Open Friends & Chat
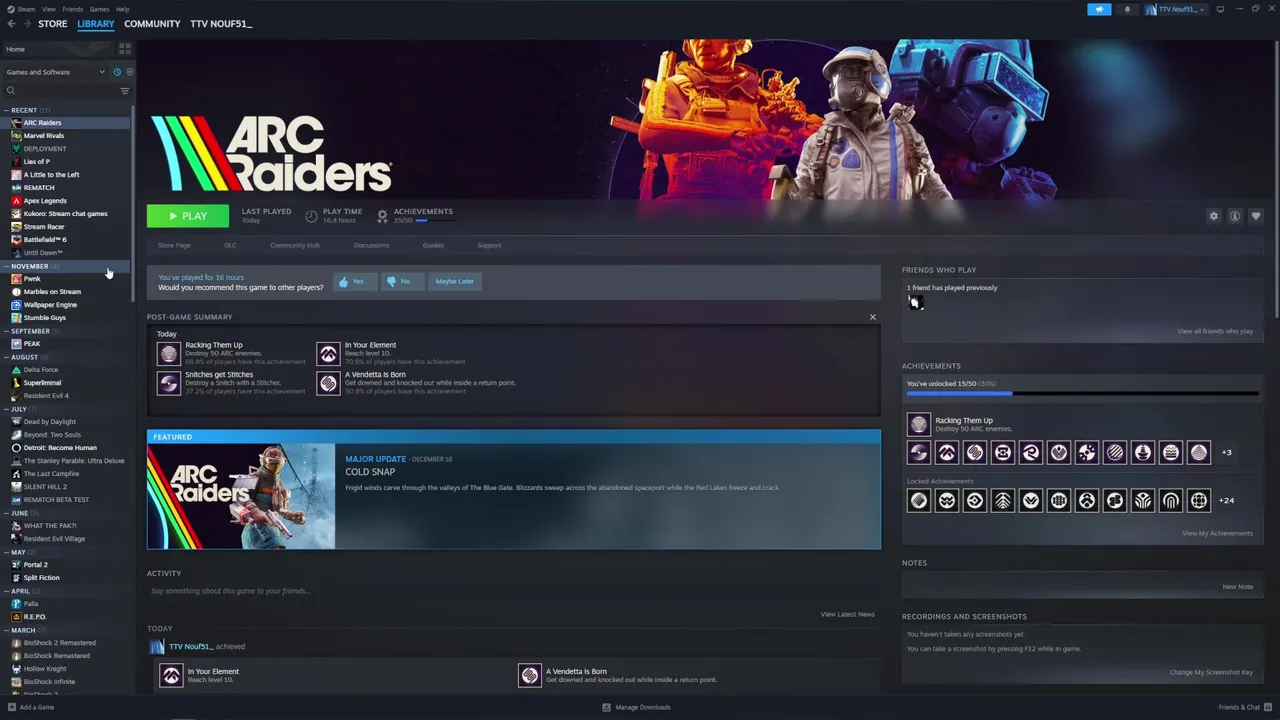This screenshot has width=1280, height=720. click(1244, 707)
